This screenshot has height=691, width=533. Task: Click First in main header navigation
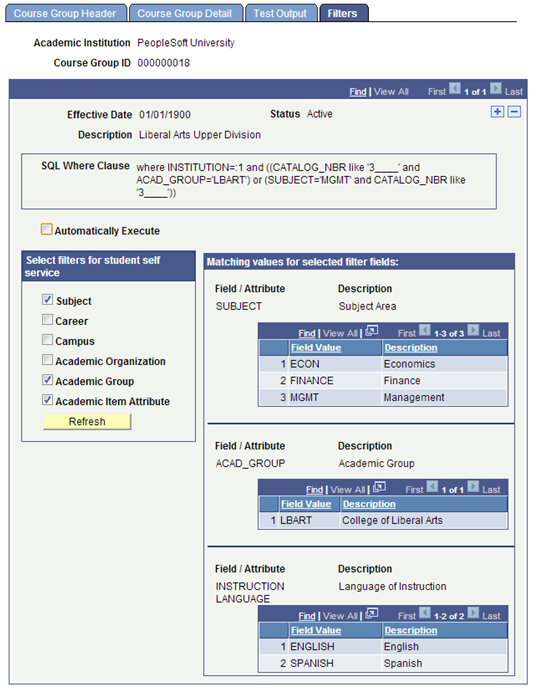pos(436,92)
